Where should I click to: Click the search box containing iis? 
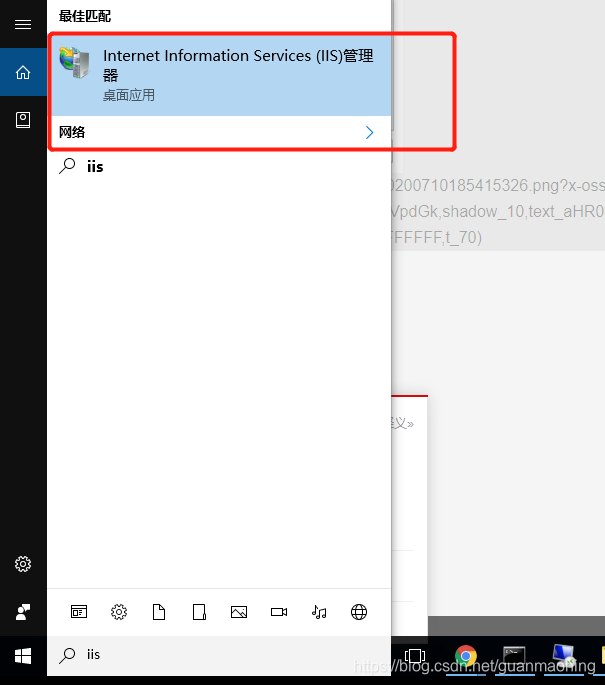pos(219,656)
